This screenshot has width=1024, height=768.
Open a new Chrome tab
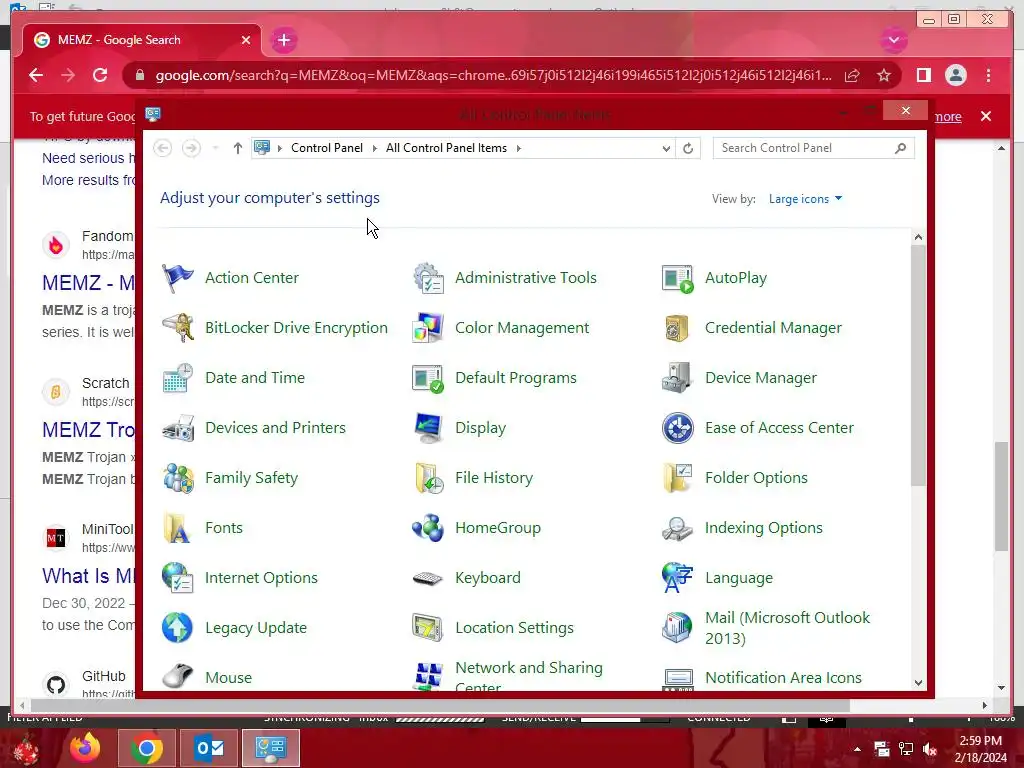click(x=283, y=40)
